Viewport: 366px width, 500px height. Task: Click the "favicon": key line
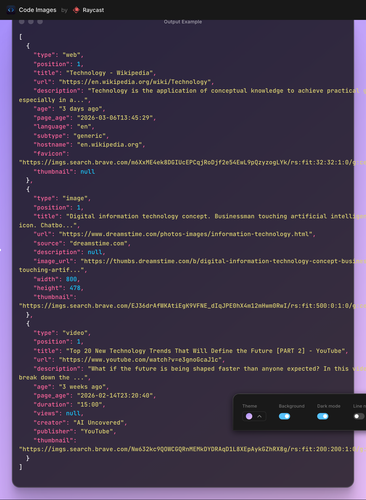click(x=51, y=154)
